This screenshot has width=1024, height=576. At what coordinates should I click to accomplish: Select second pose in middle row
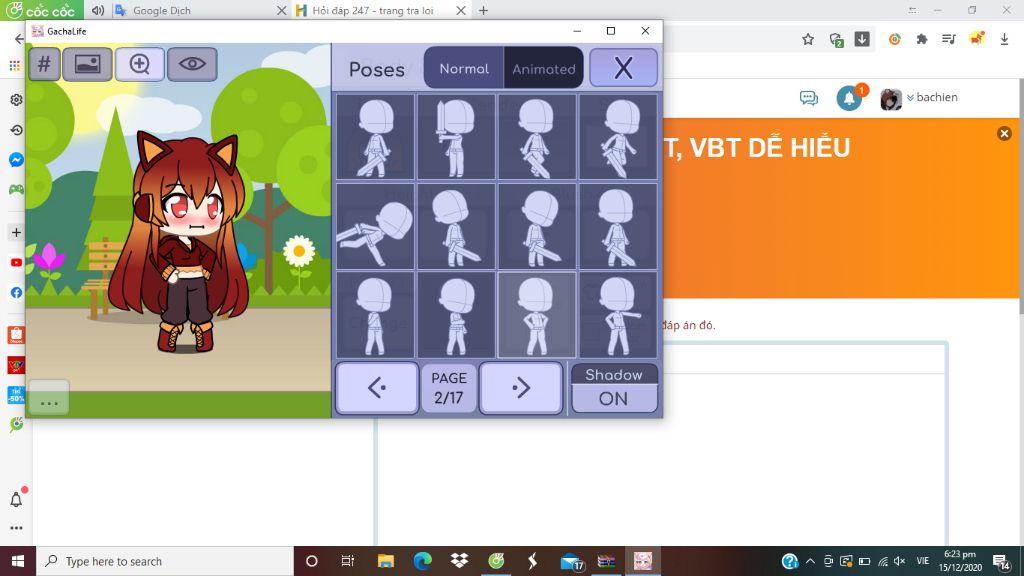coord(456,226)
